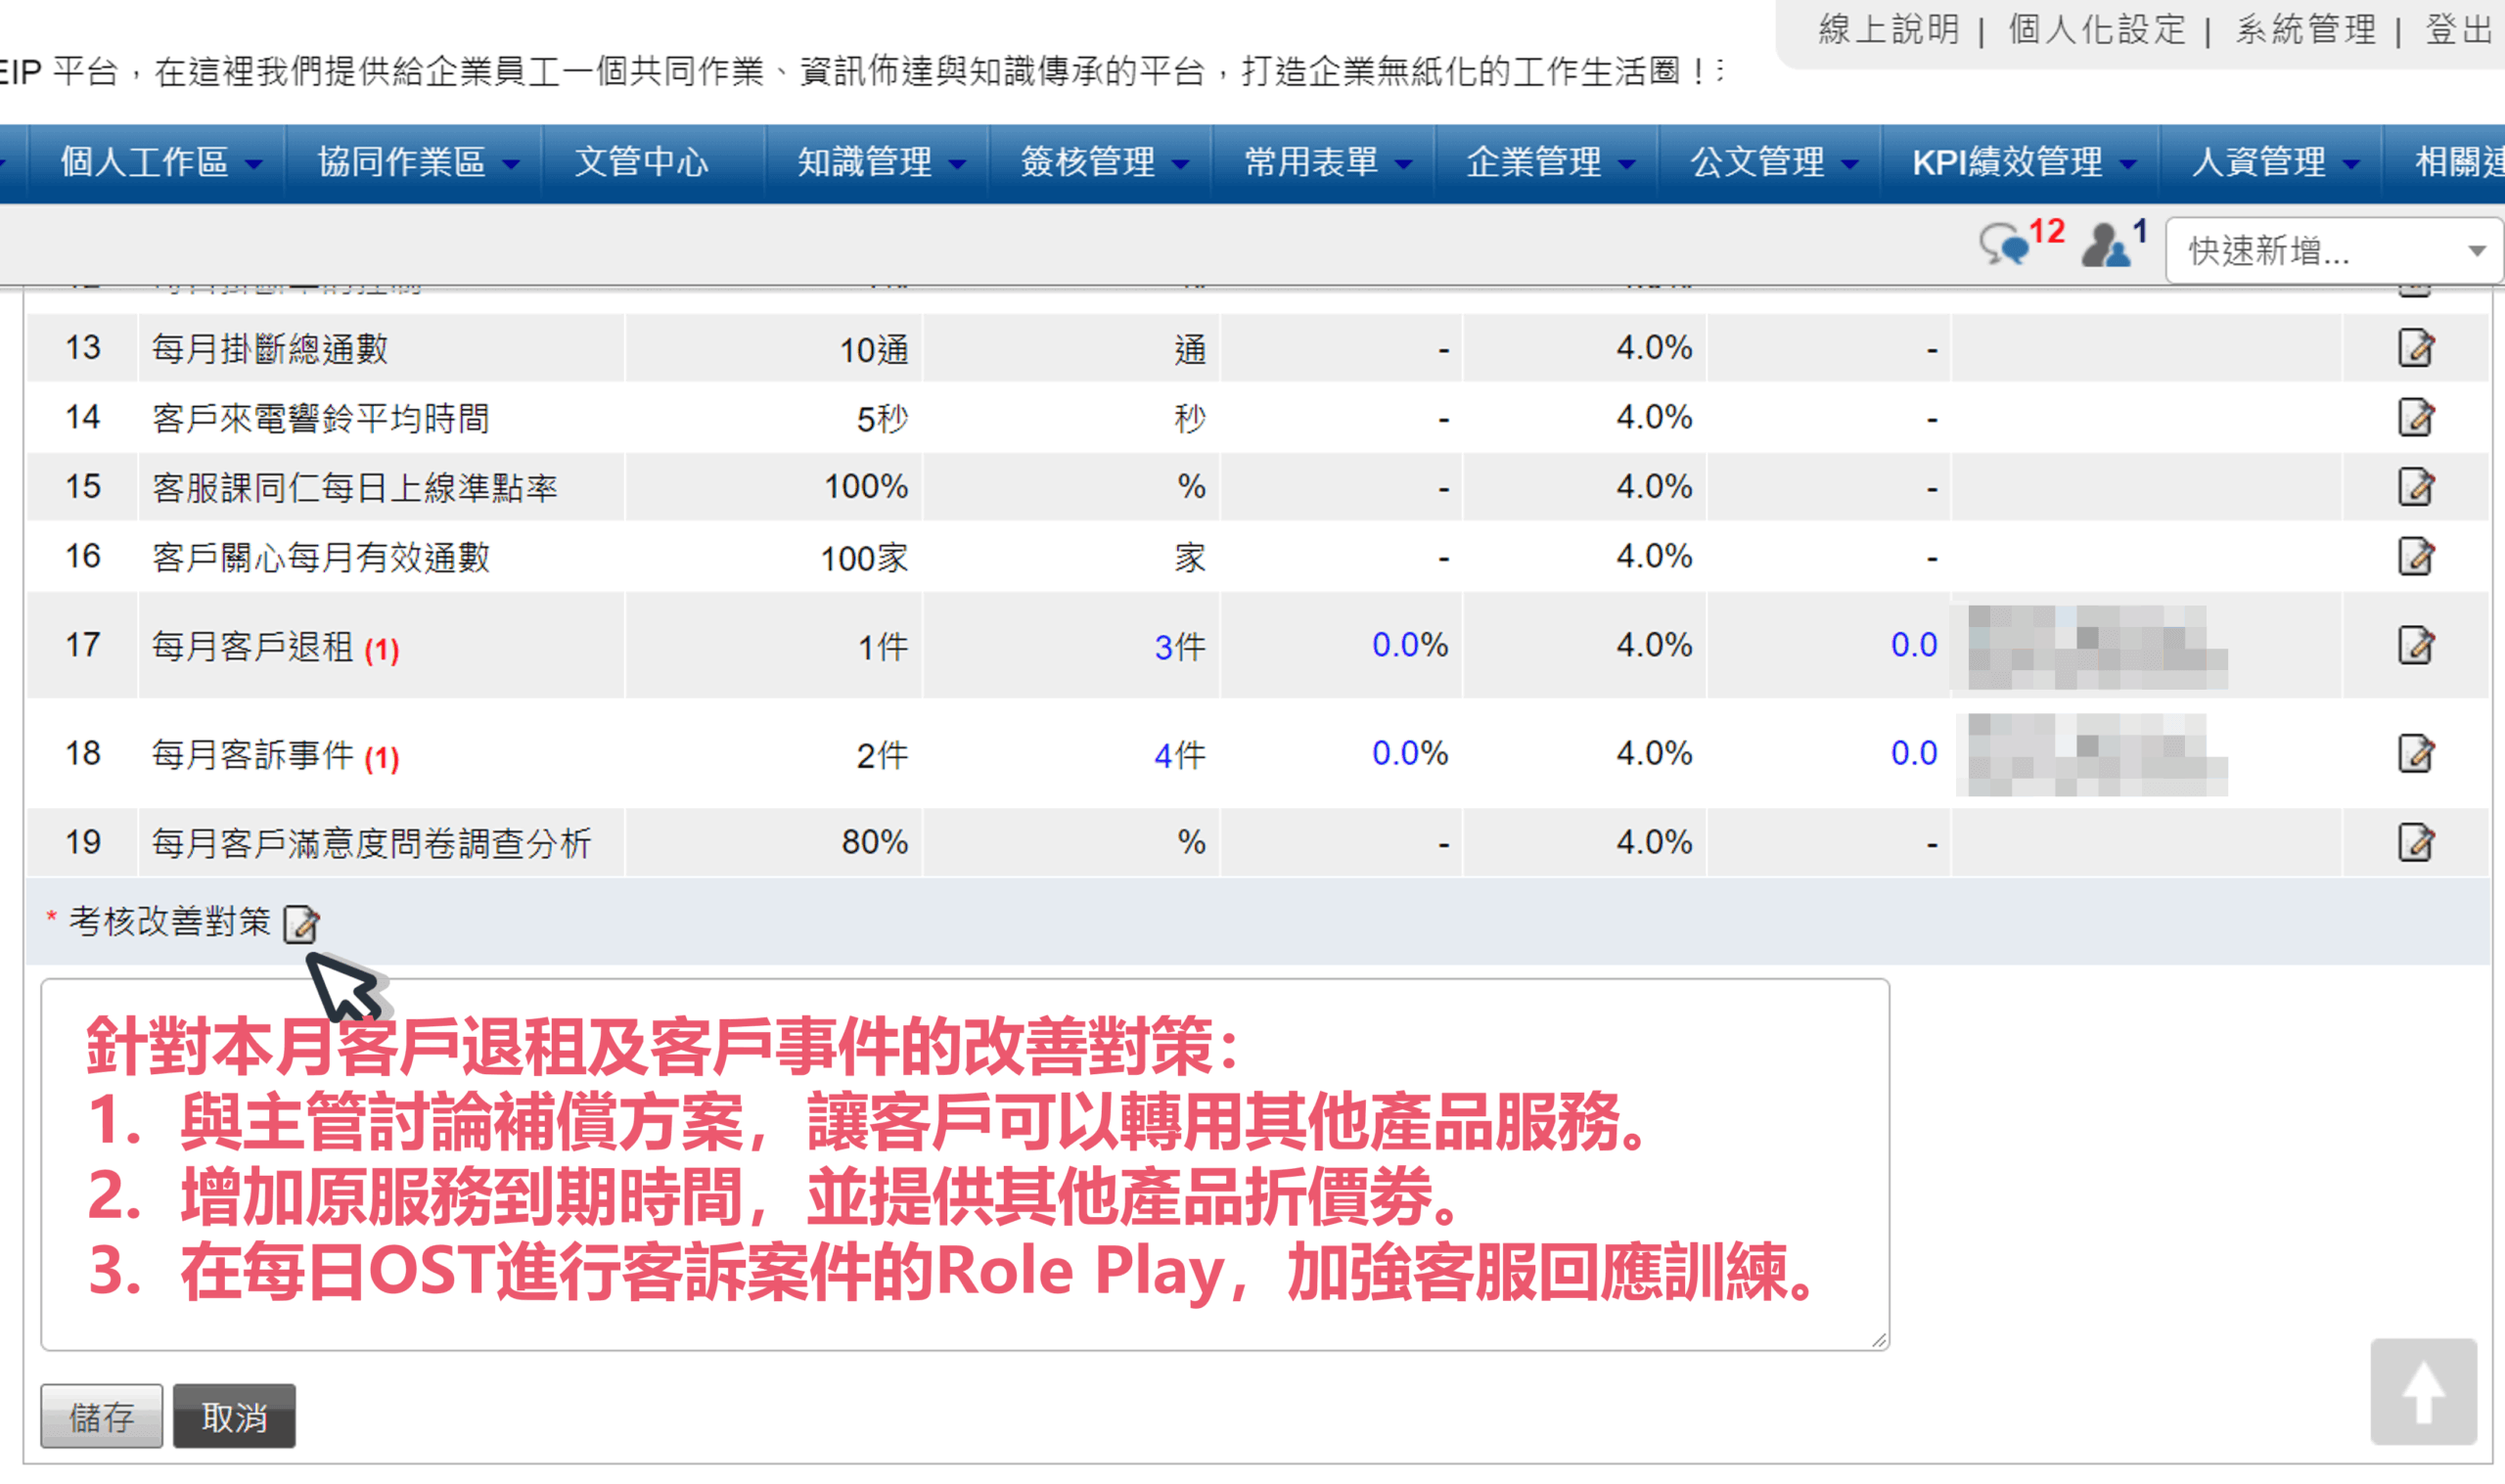Open the contacts notification icon

click(x=2106, y=245)
